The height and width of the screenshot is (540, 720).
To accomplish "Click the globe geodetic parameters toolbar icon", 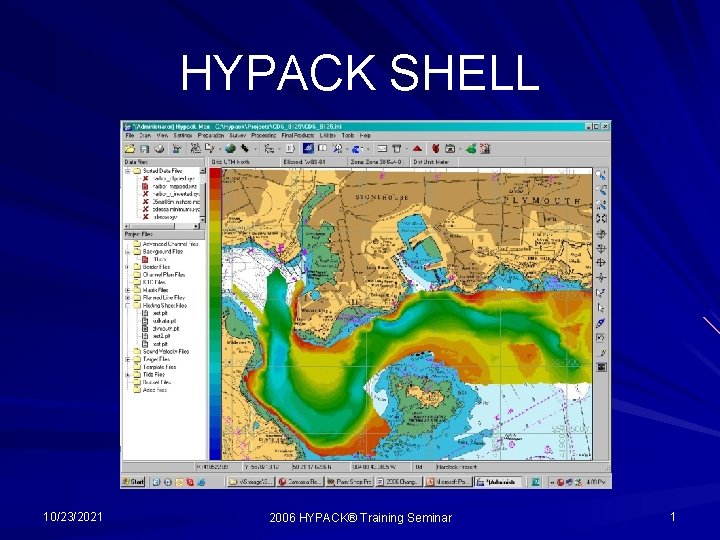I will point(231,148).
